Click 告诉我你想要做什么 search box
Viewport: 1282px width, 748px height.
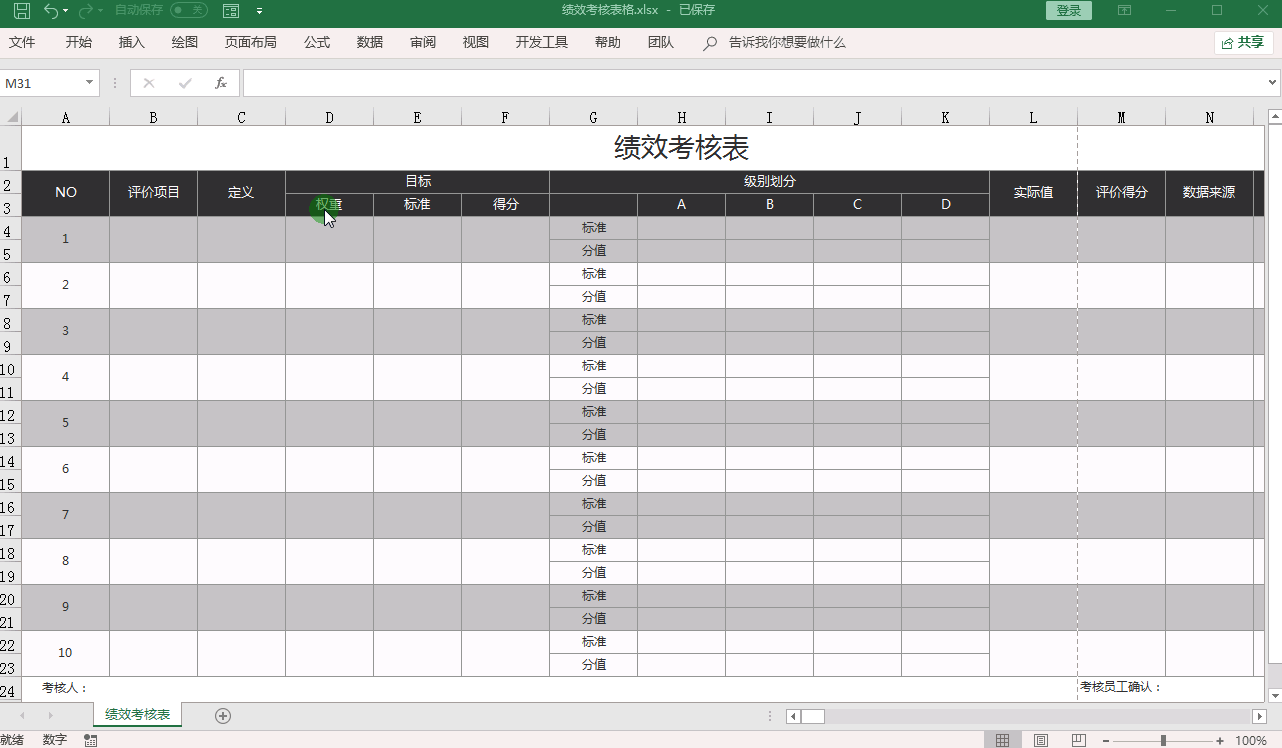point(787,43)
